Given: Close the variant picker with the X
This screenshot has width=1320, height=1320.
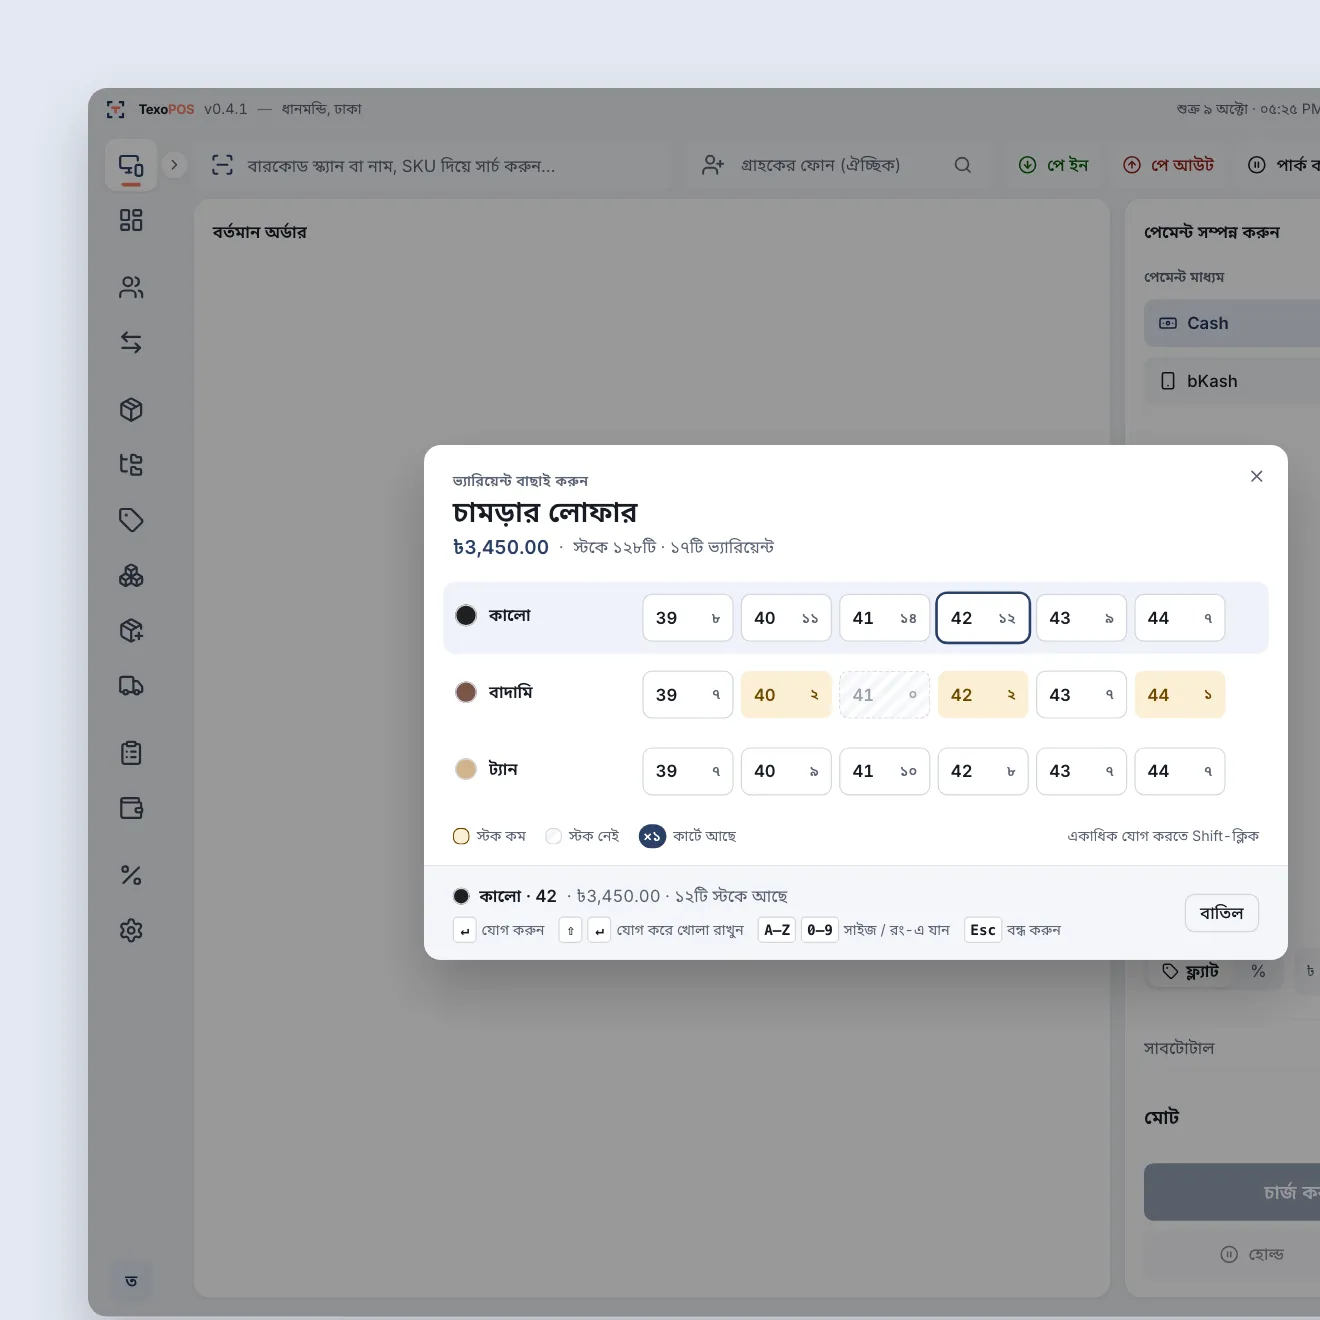Looking at the screenshot, I should pyautogui.click(x=1257, y=476).
